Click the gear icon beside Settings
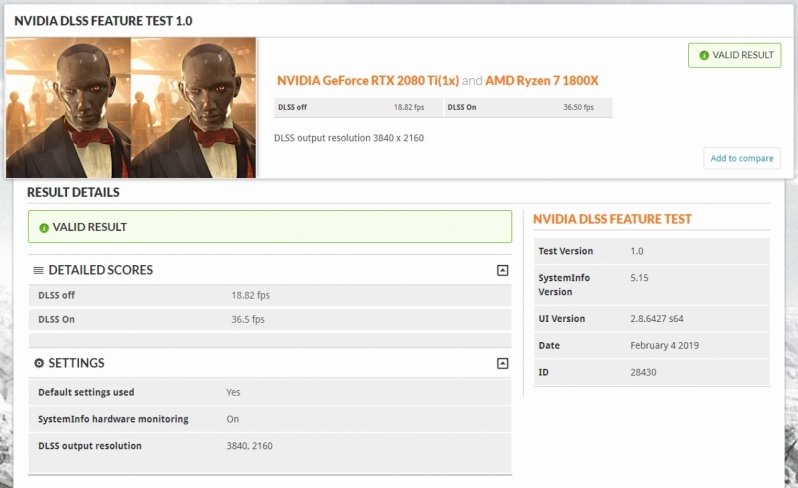The width and height of the screenshot is (798, 488). tap(39, 363)
